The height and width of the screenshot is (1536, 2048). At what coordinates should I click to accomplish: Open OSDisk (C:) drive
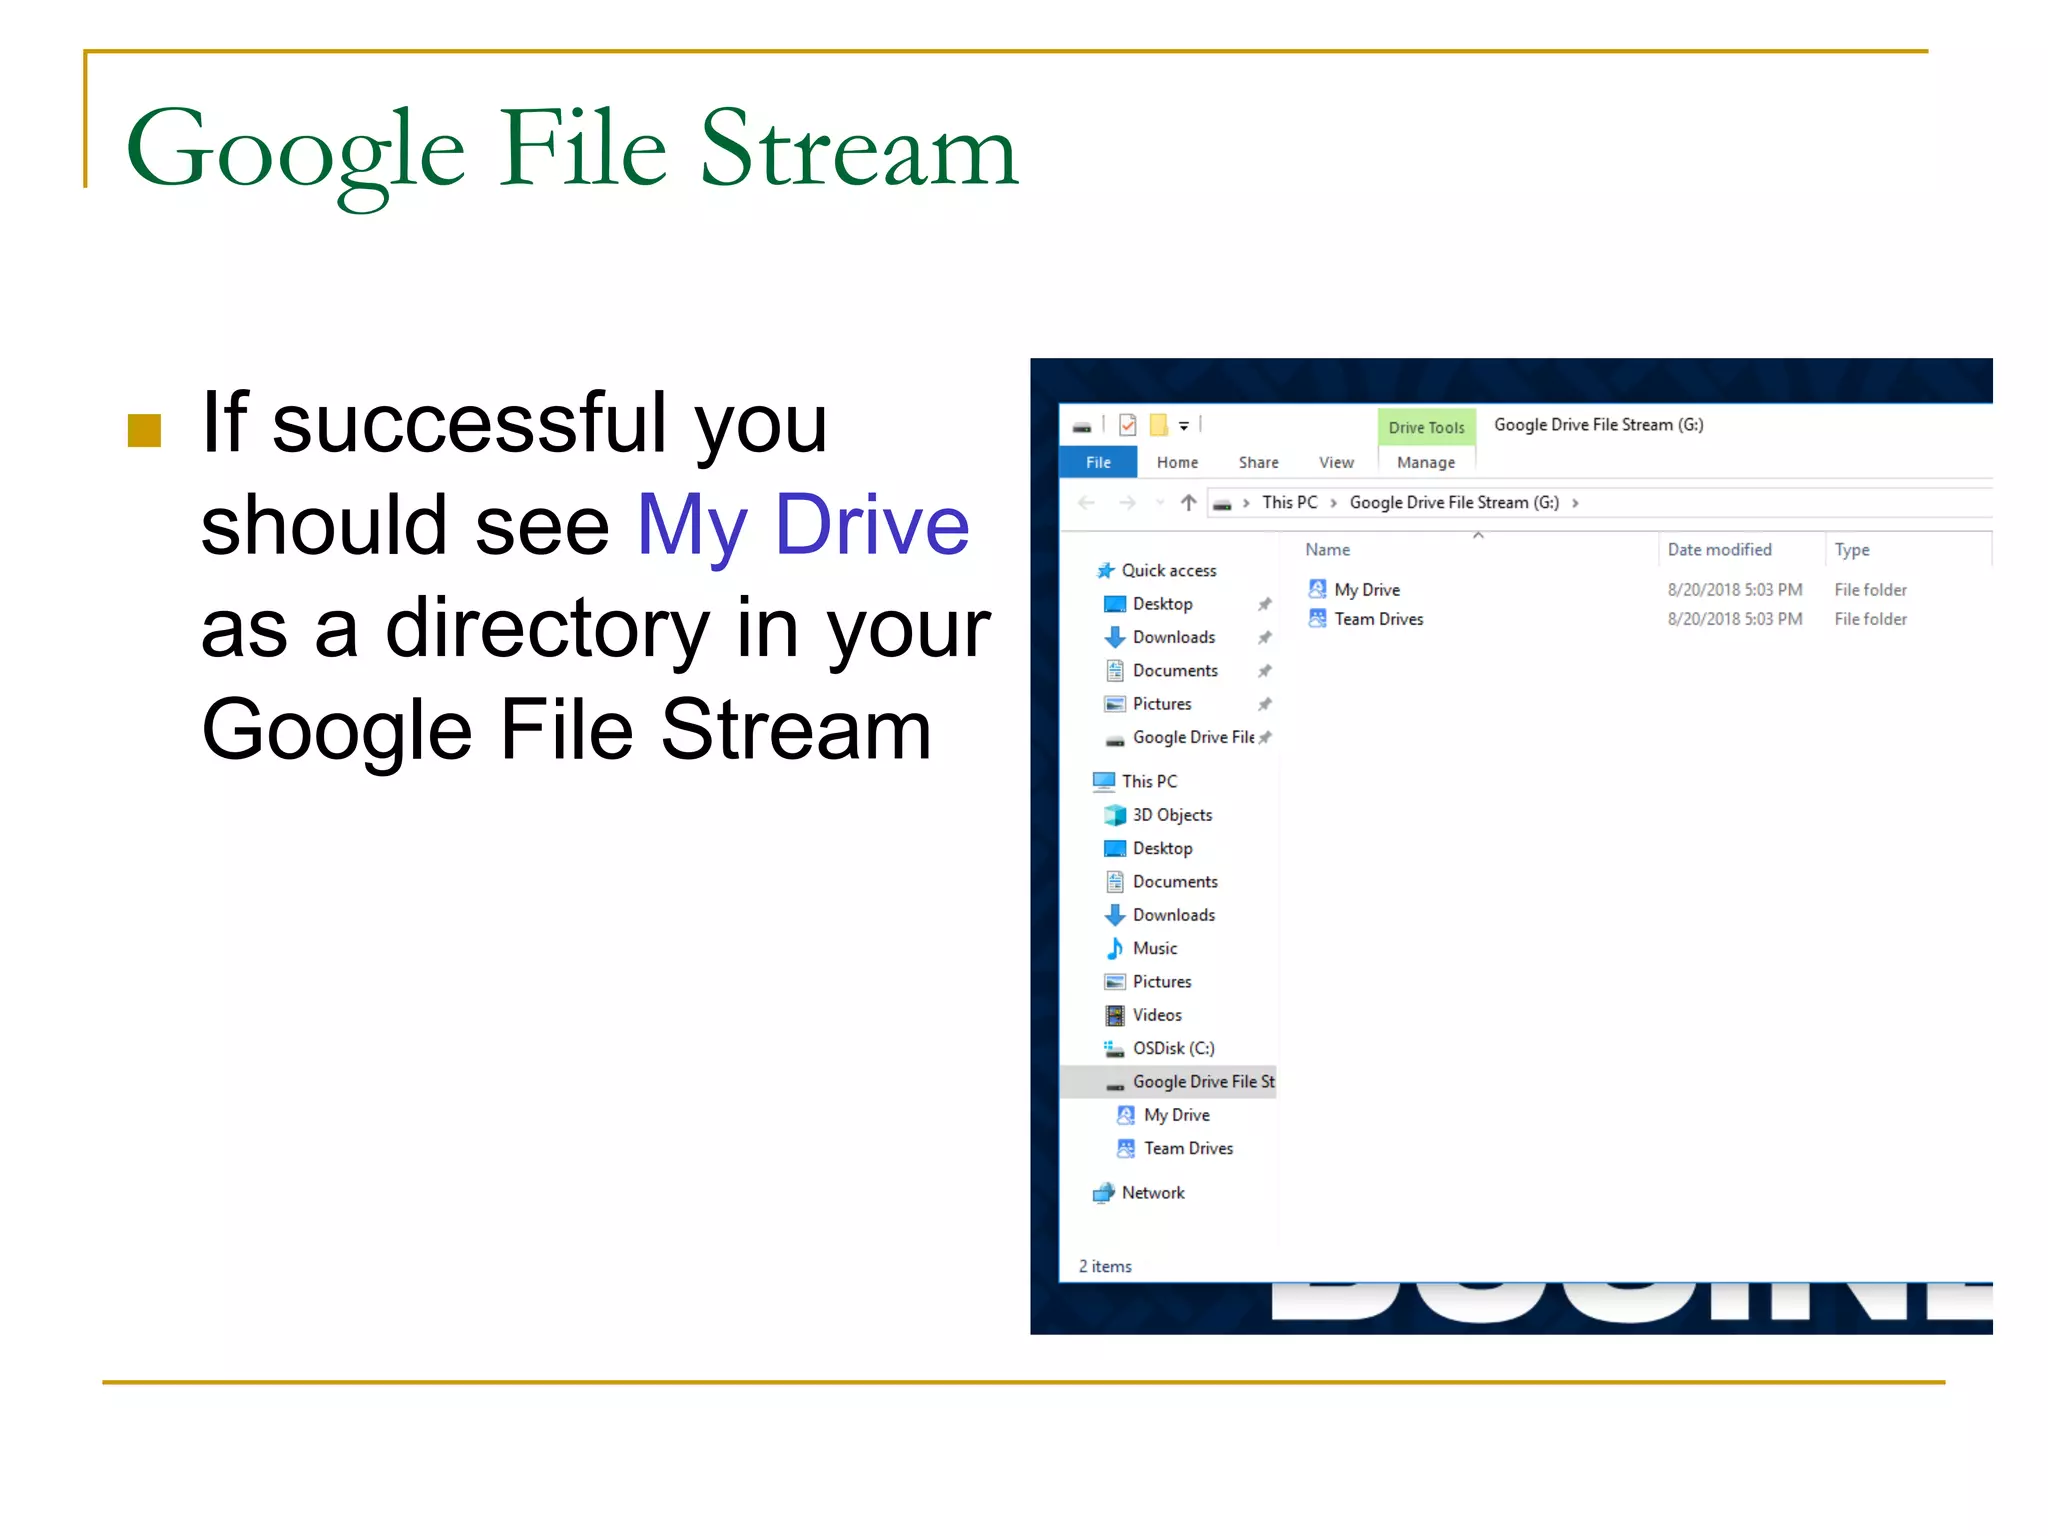pos(1174,1048)
